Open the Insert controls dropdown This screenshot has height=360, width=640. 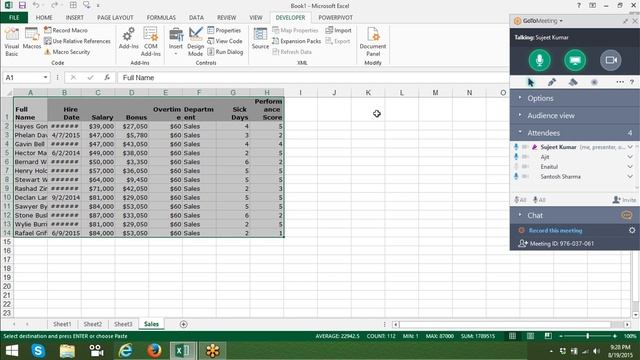176,42
